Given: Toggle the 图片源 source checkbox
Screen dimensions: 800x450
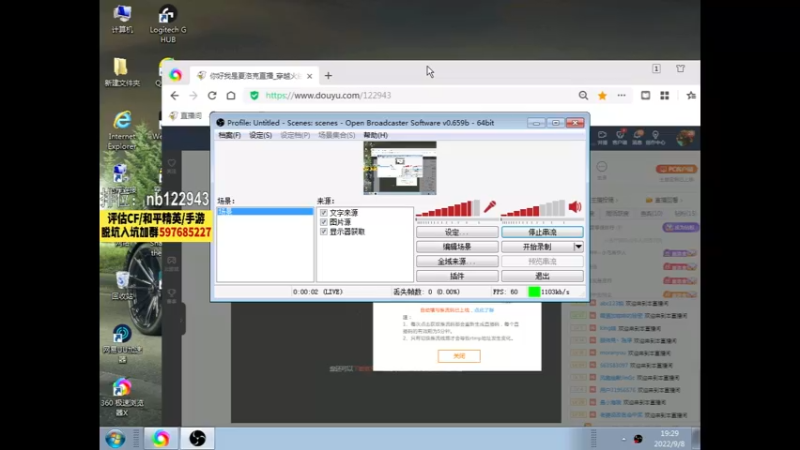Looking at the screenshot, I should pos(323,222).
